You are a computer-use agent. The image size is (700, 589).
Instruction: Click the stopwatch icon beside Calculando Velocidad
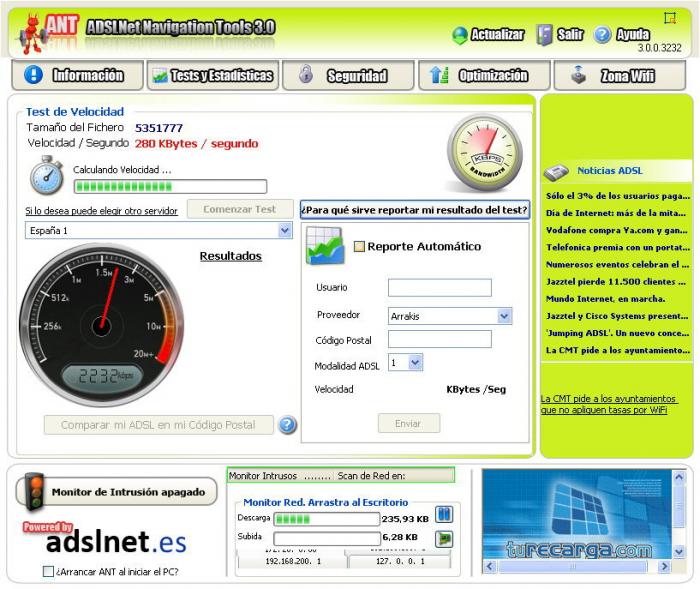(46, 175)
